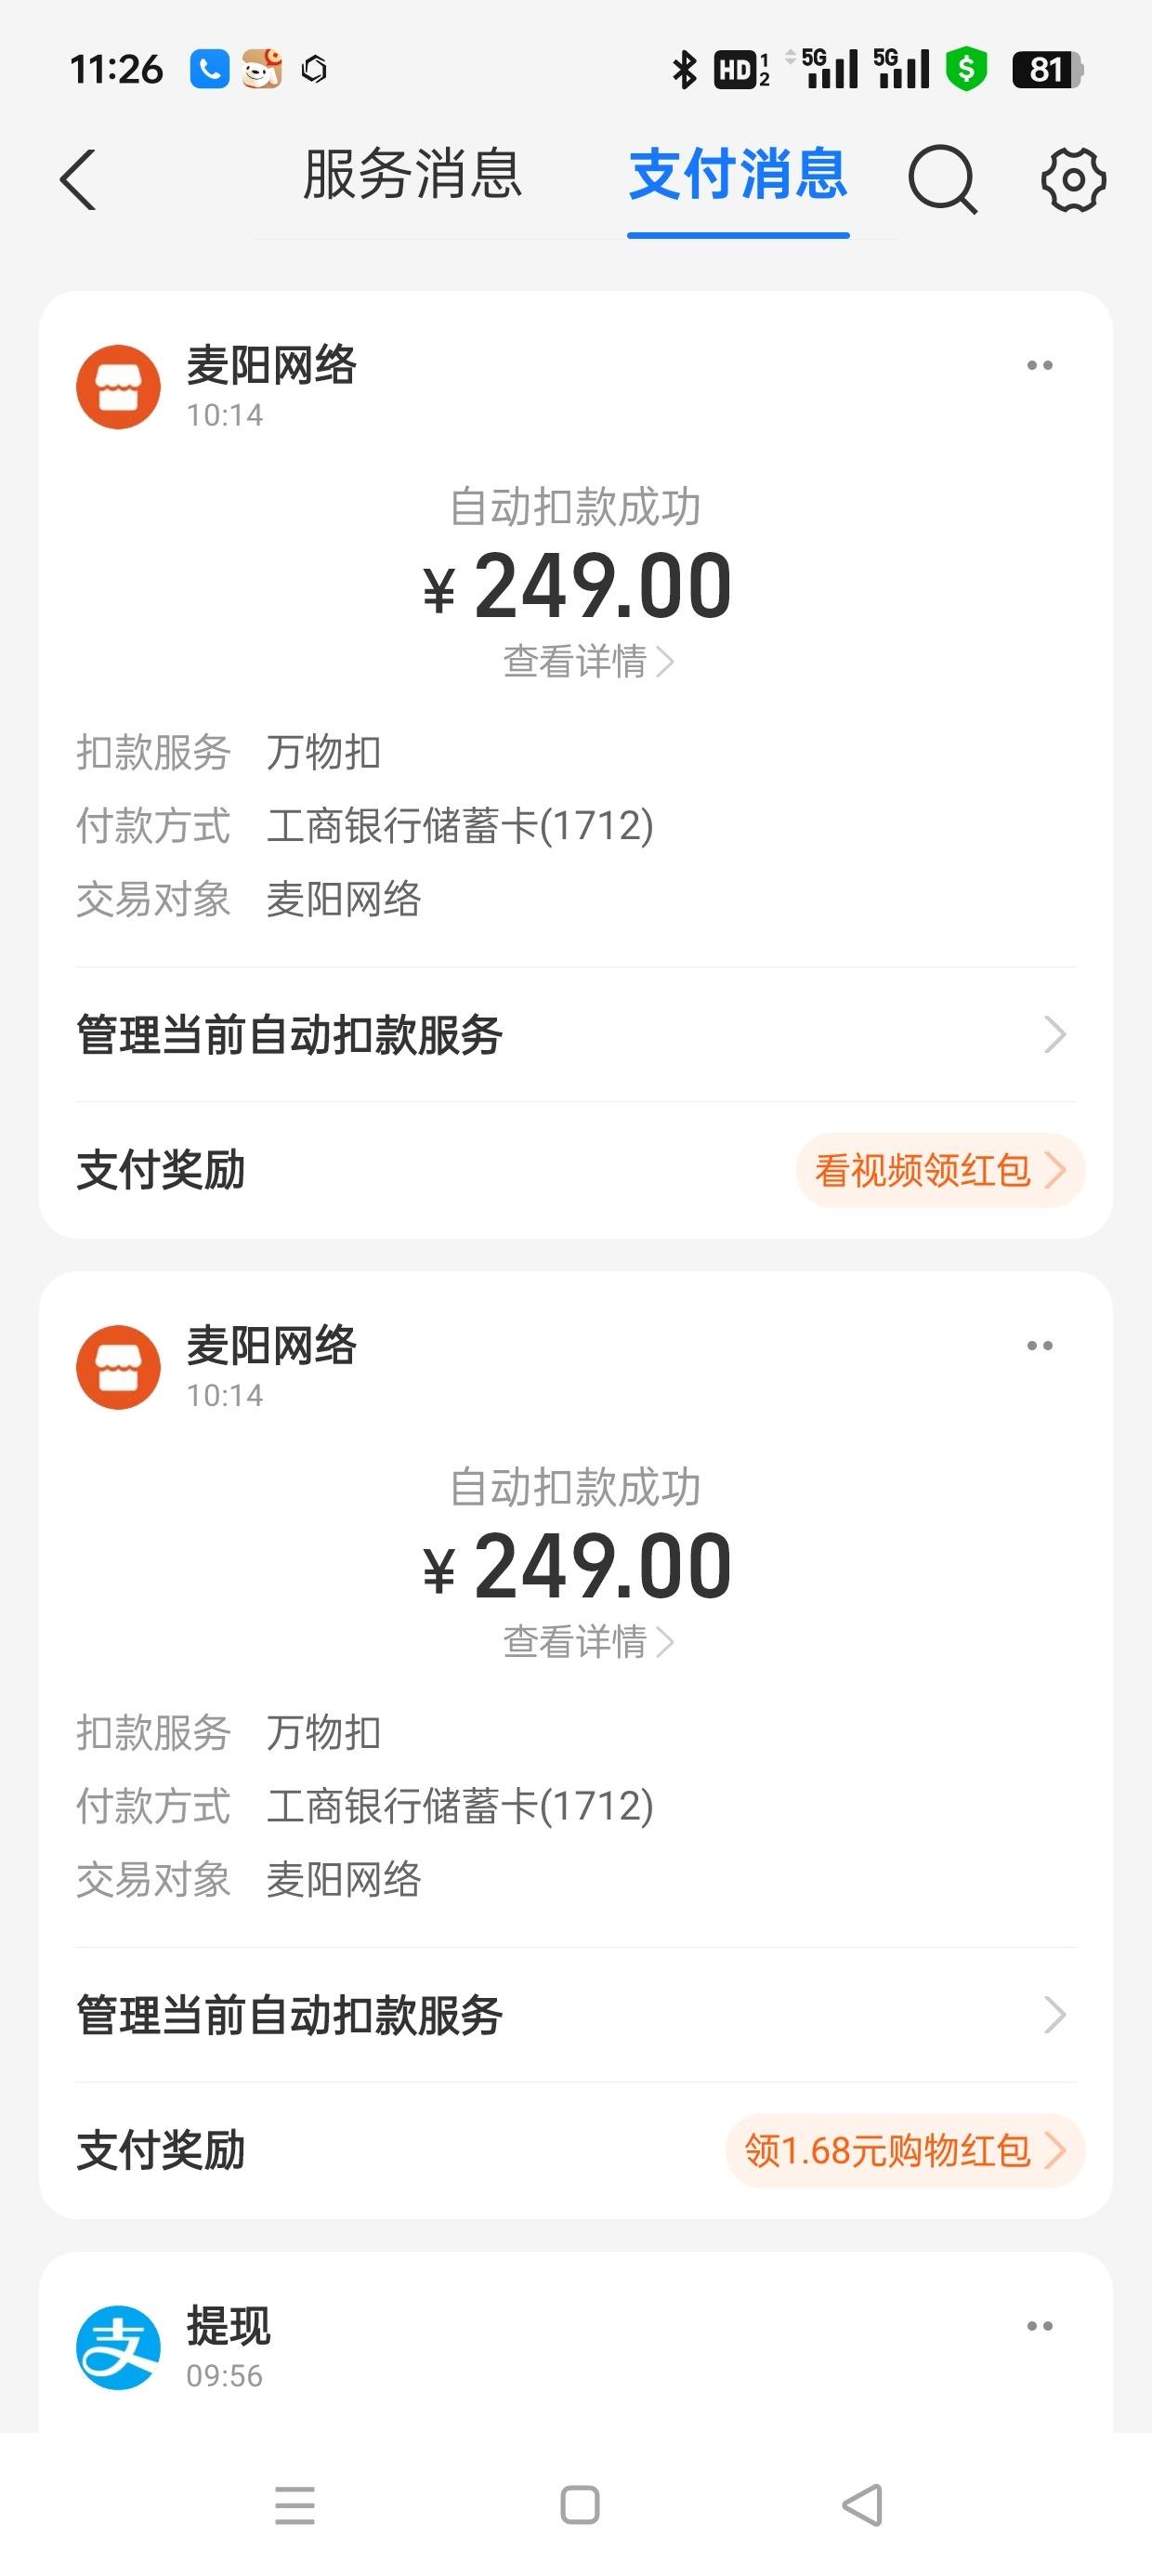Tap the Android recent apps menu button
This screenshot has height=2576, width=1152.
pyautogui.click(x=295, y=2505)
